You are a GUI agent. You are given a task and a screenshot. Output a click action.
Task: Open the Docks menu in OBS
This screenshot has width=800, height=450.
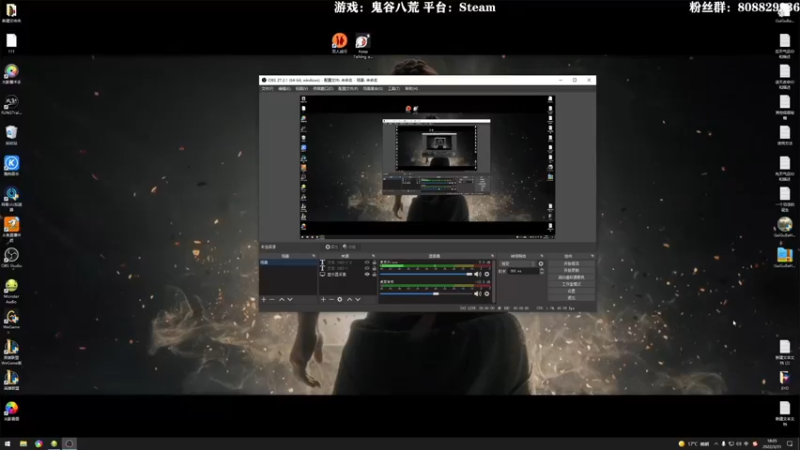pyautogui.click(x=322, y=89)
